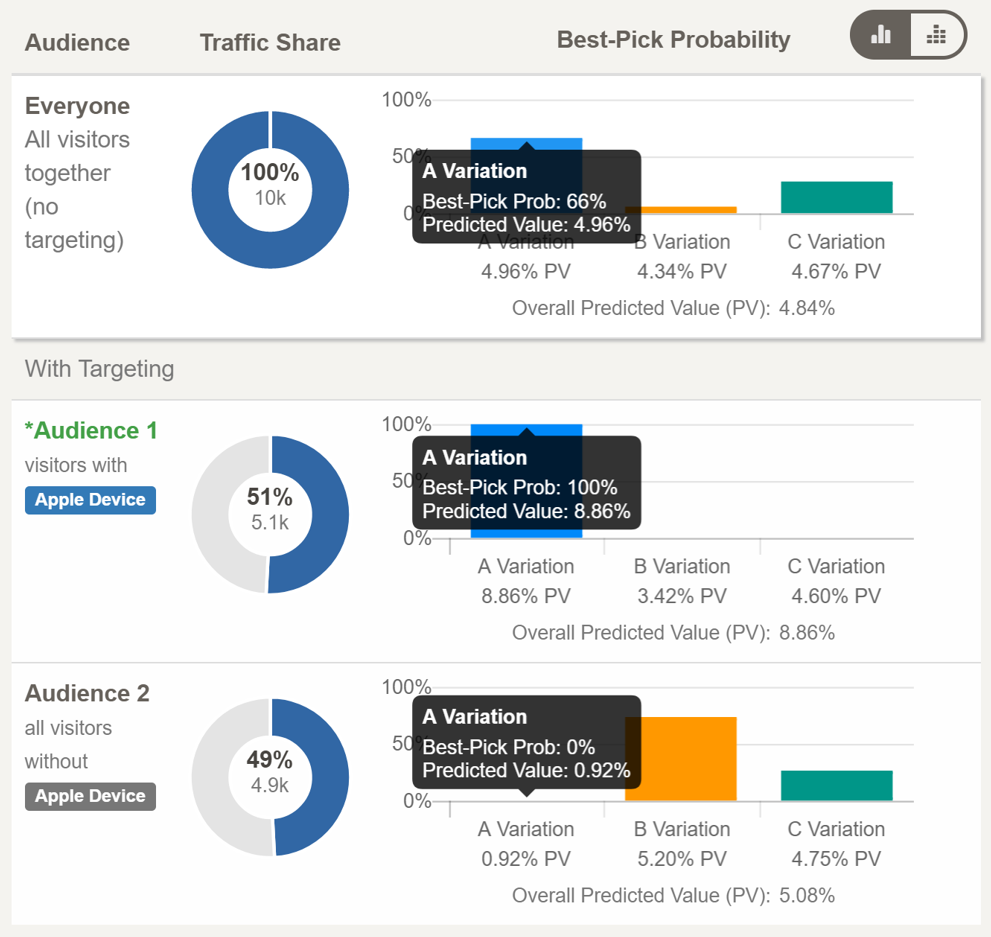Click the gray Apple Device tag
Viewport: 991px width, 937px height.
click(x=90, y=796)
